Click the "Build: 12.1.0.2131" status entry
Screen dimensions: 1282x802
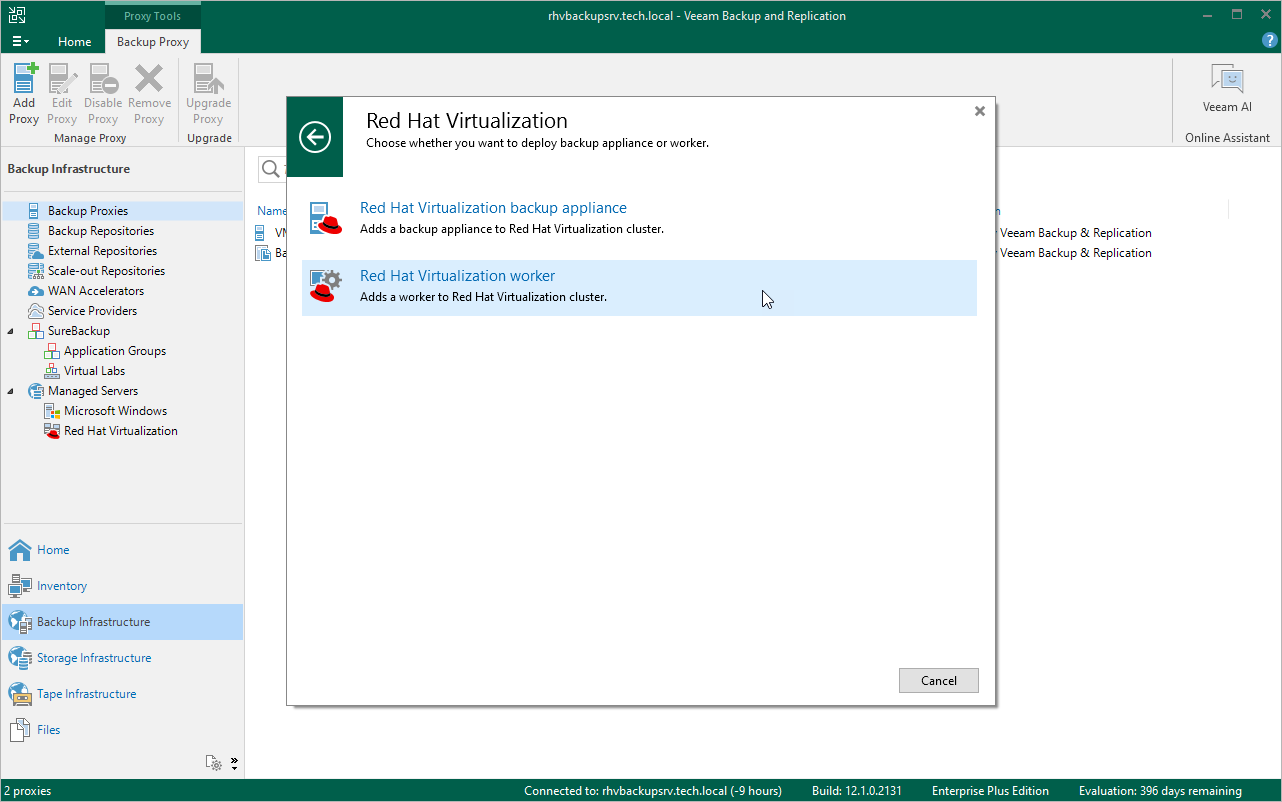point(857,791)
